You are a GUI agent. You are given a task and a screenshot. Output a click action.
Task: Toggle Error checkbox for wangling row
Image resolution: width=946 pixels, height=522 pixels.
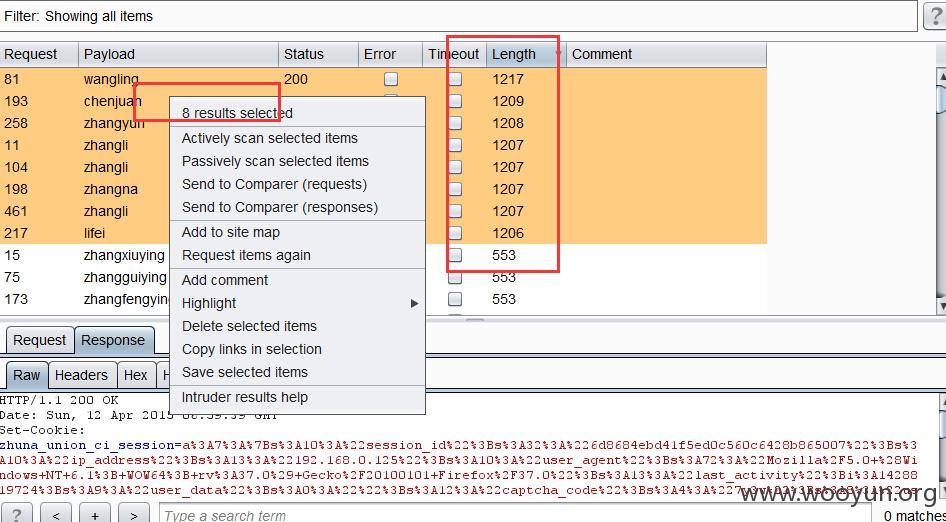pyautogui.click(x=391, y=79)
